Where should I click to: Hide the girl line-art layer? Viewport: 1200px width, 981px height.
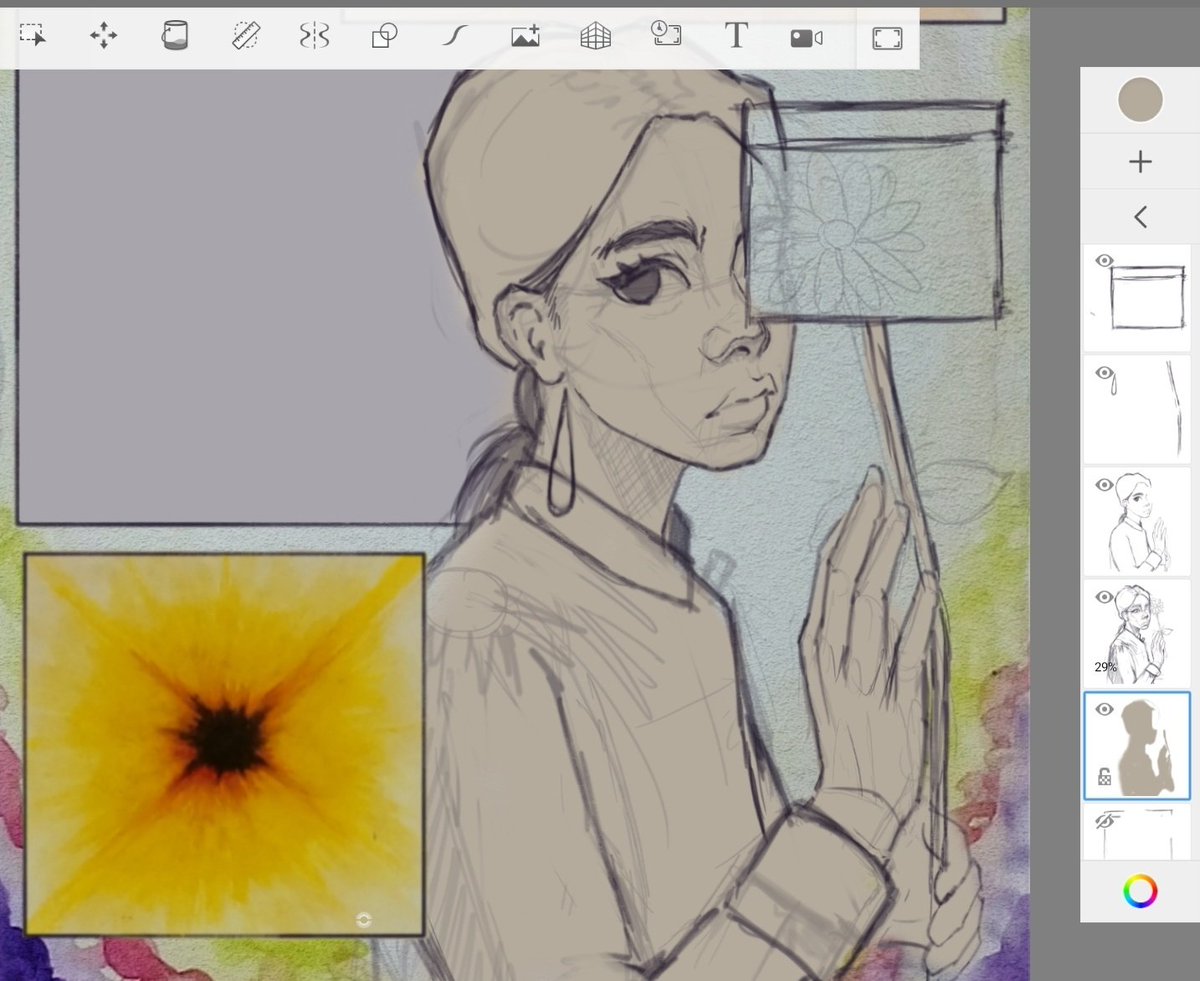(x=1104, y=485)
